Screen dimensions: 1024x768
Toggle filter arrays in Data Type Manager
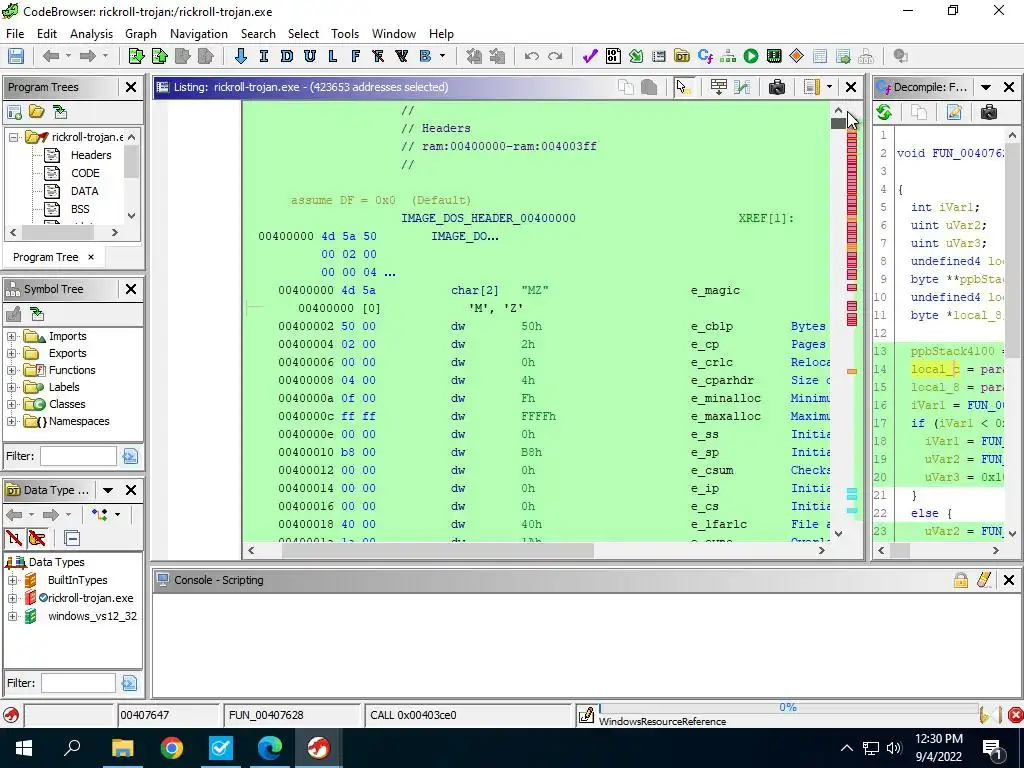point(13,538)
